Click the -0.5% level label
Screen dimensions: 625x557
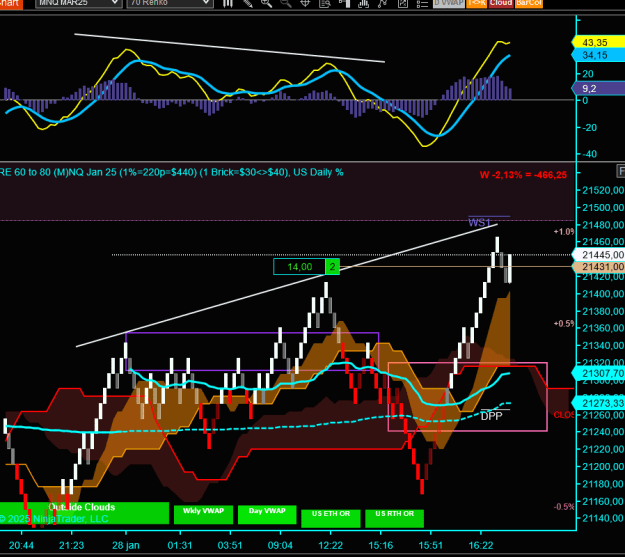(564, 507)
